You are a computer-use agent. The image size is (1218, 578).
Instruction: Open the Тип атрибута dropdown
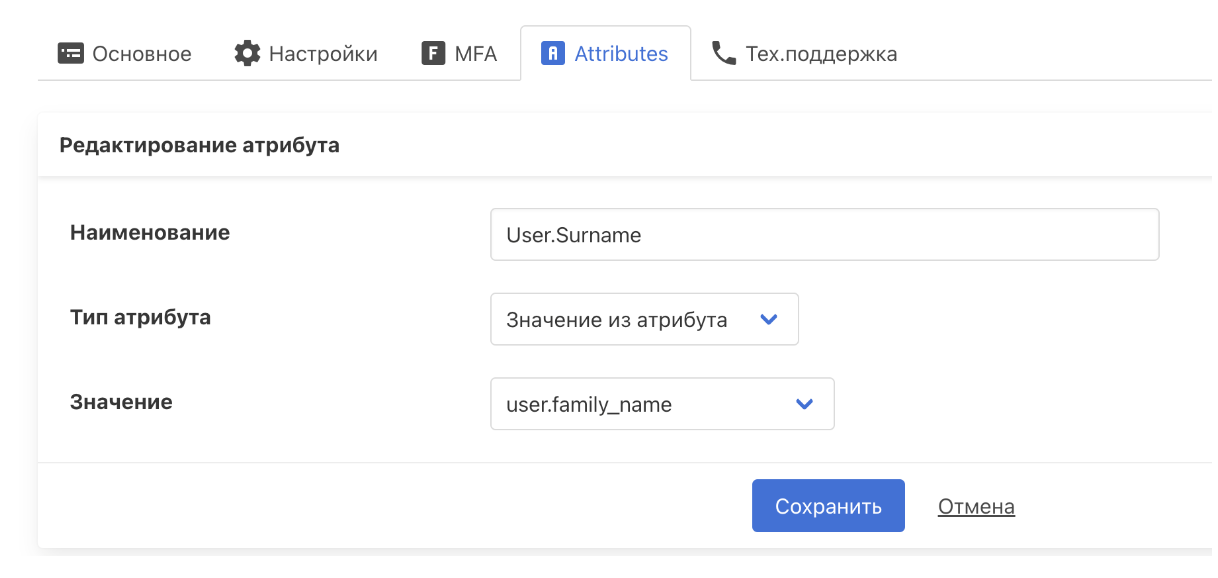[643, 320]
